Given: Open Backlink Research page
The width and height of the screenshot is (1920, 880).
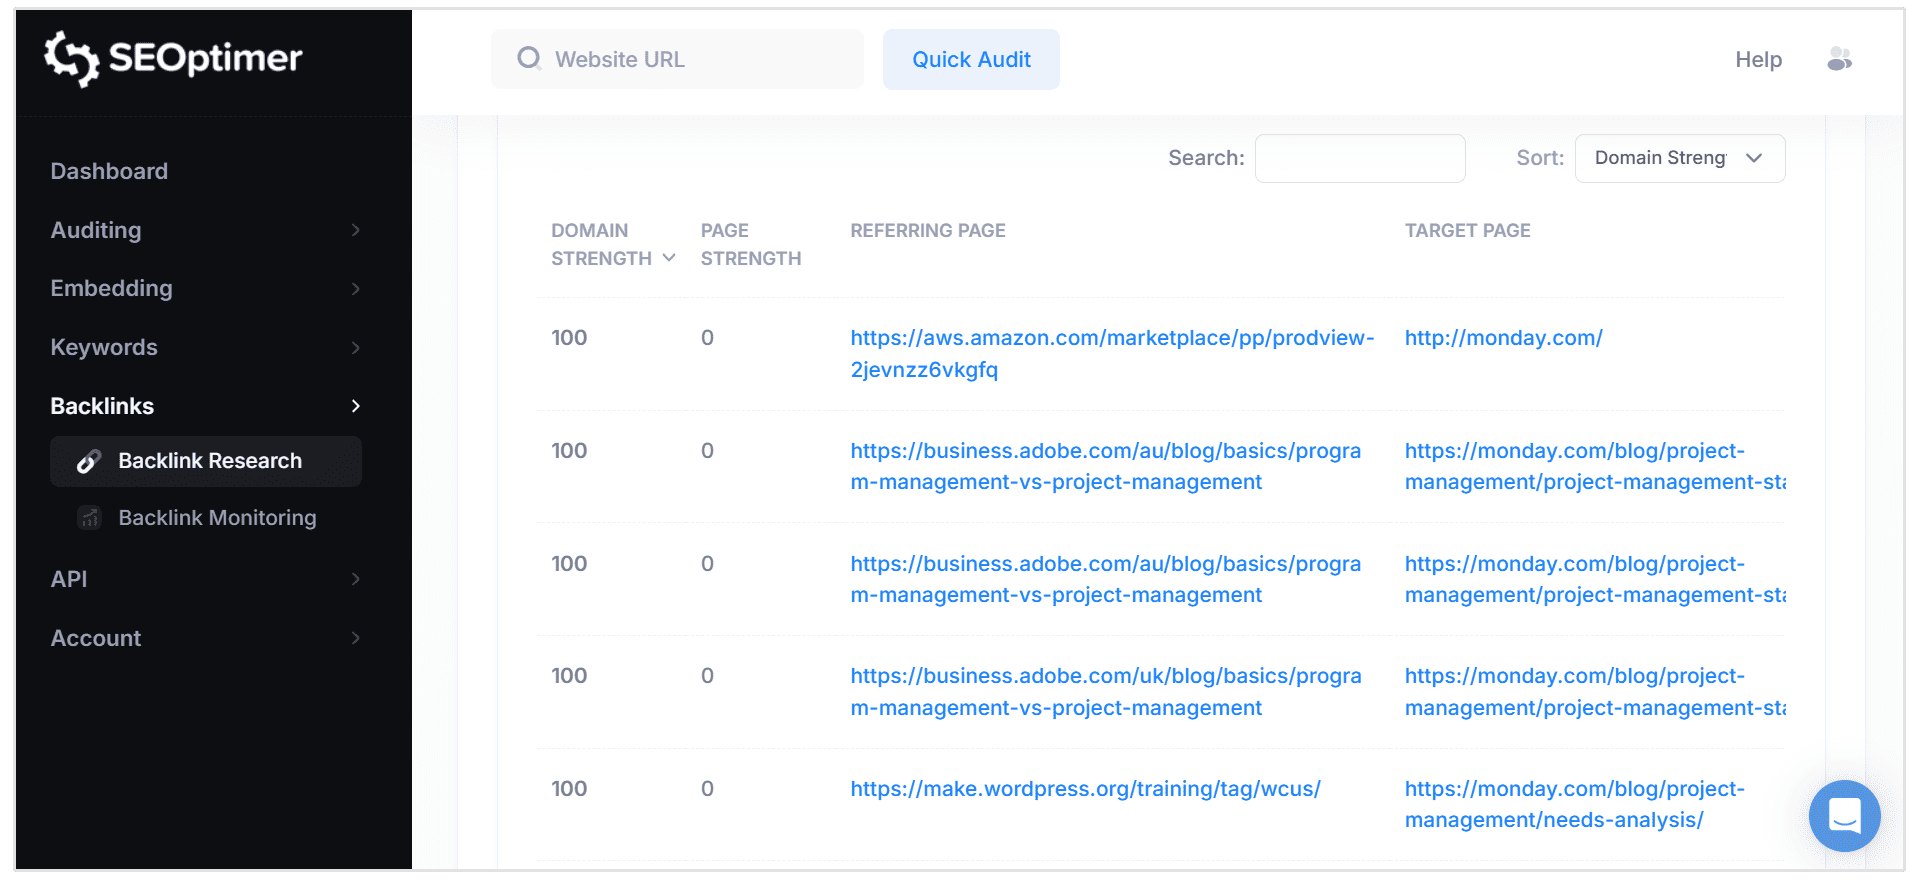Looking at the screenshot, I should 206,461.
